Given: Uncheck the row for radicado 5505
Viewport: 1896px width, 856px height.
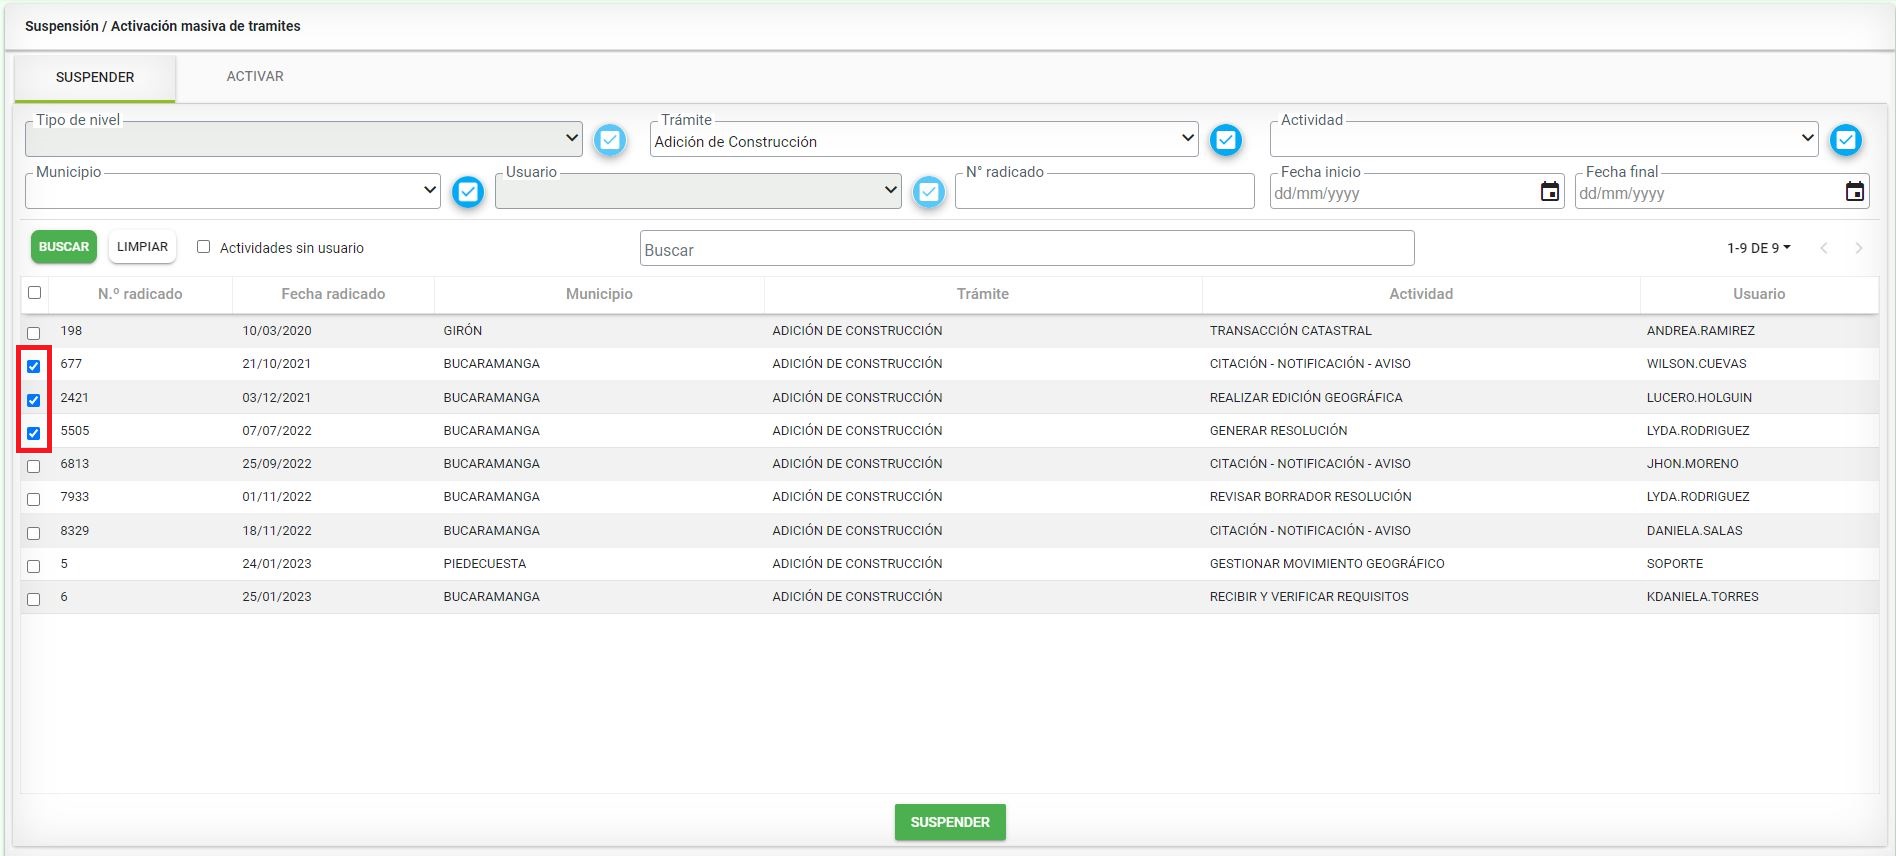Looking at the screenshot, I should point(34,433).
